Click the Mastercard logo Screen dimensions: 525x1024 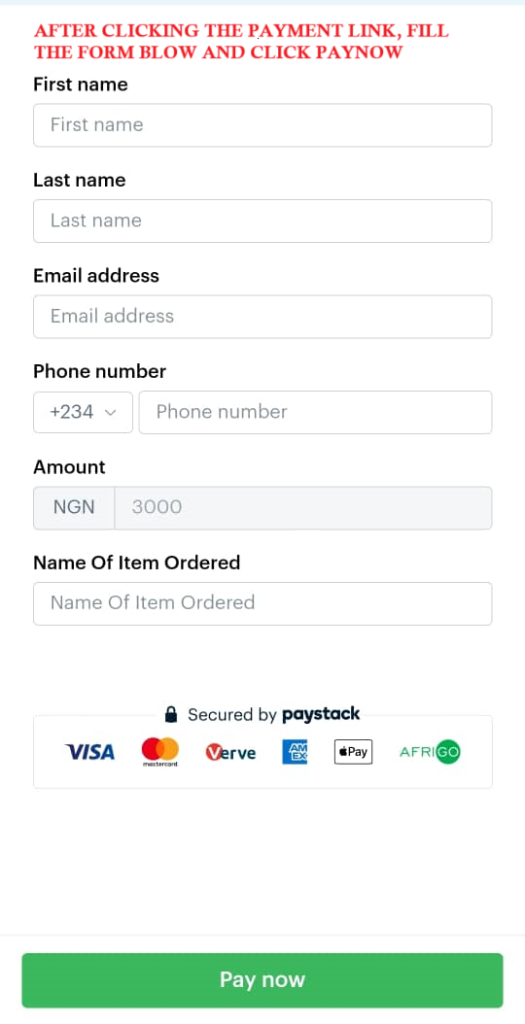click(160, 752)
